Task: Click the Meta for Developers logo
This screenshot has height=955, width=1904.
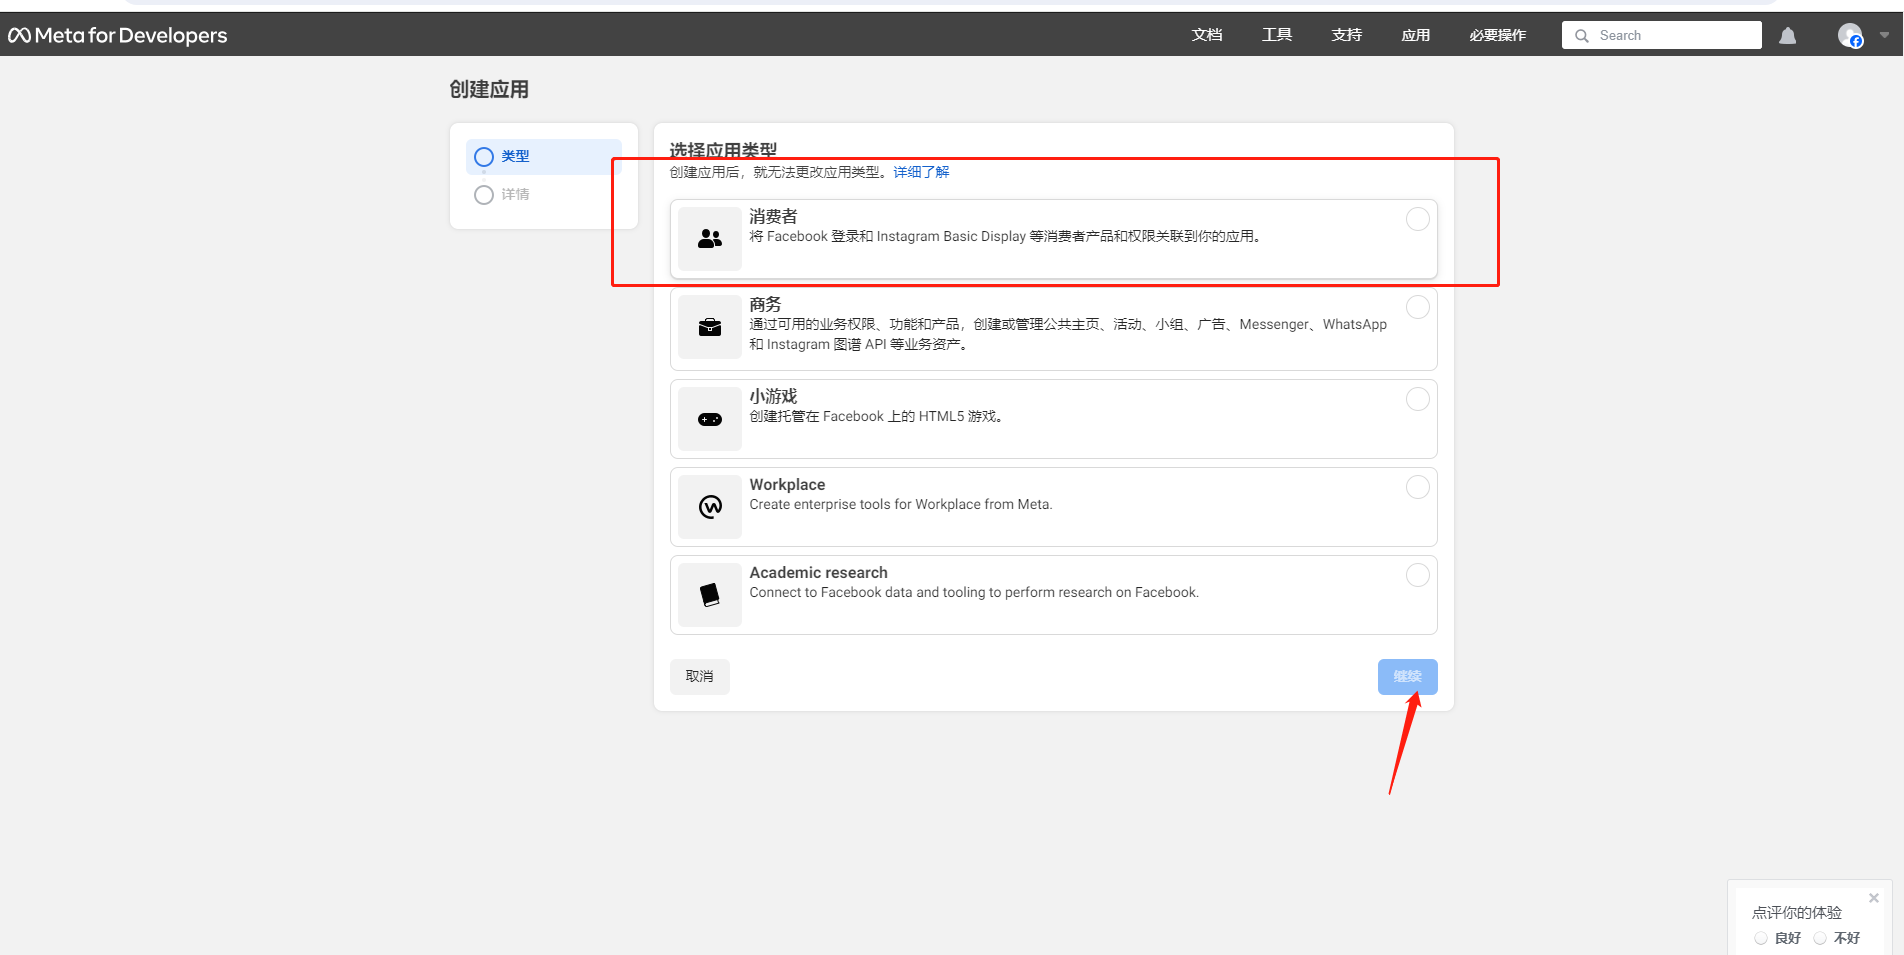Action: click(118, 36)
